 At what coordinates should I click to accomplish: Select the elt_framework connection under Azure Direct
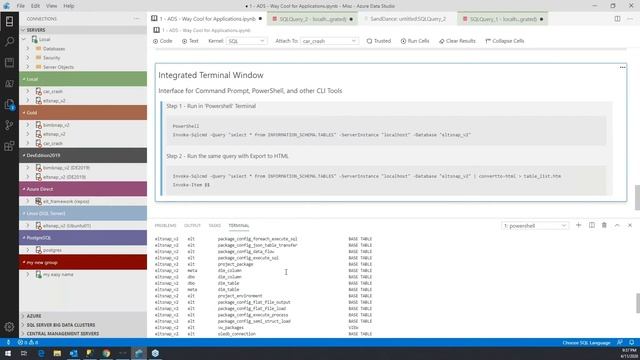pos(66,201)
